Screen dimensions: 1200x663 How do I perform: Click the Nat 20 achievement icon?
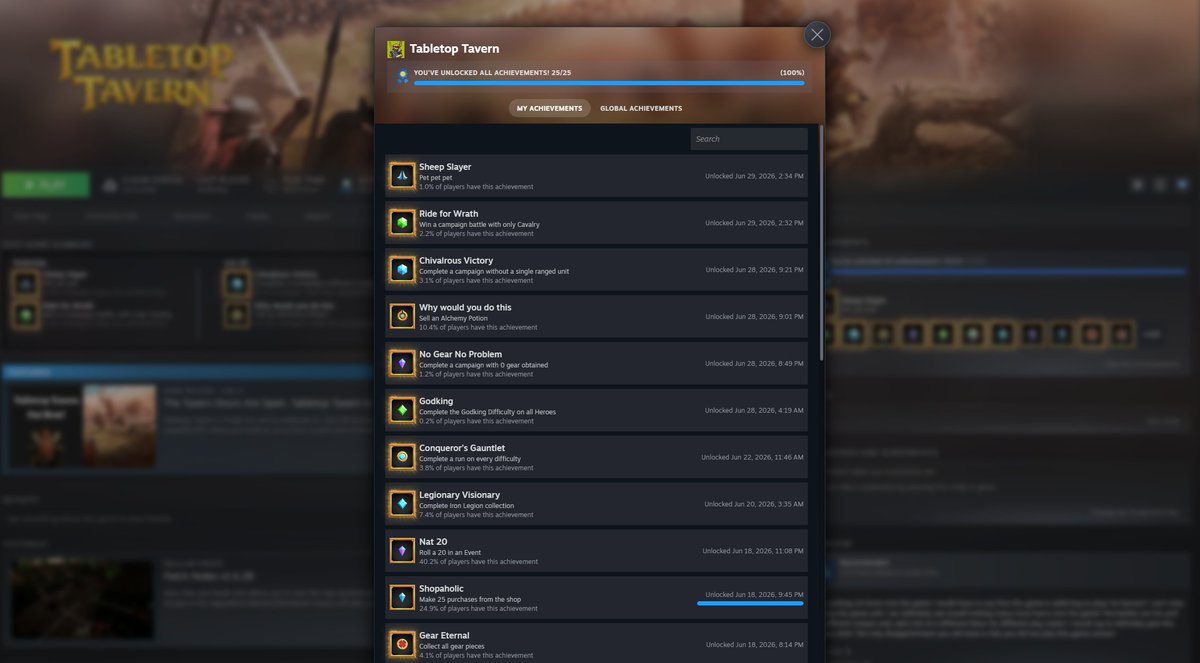(x=402, y=551)
